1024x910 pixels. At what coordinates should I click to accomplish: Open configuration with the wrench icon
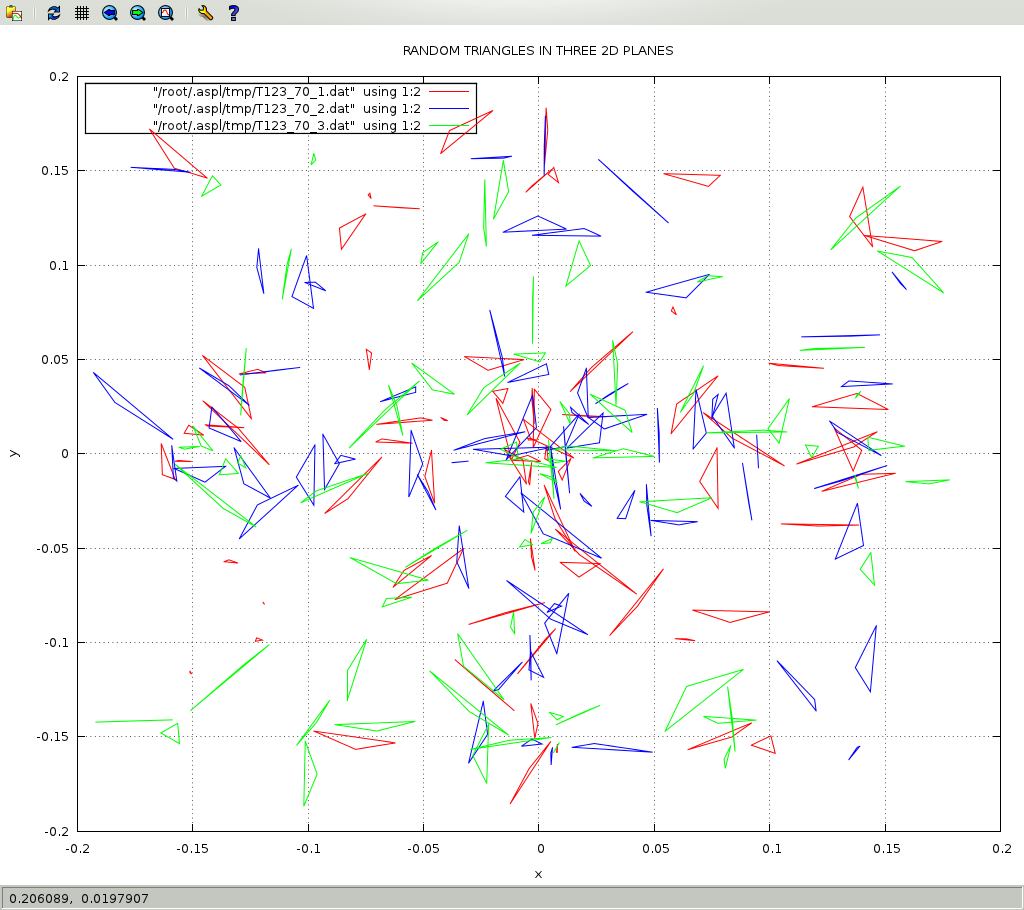tap(205, 13)
